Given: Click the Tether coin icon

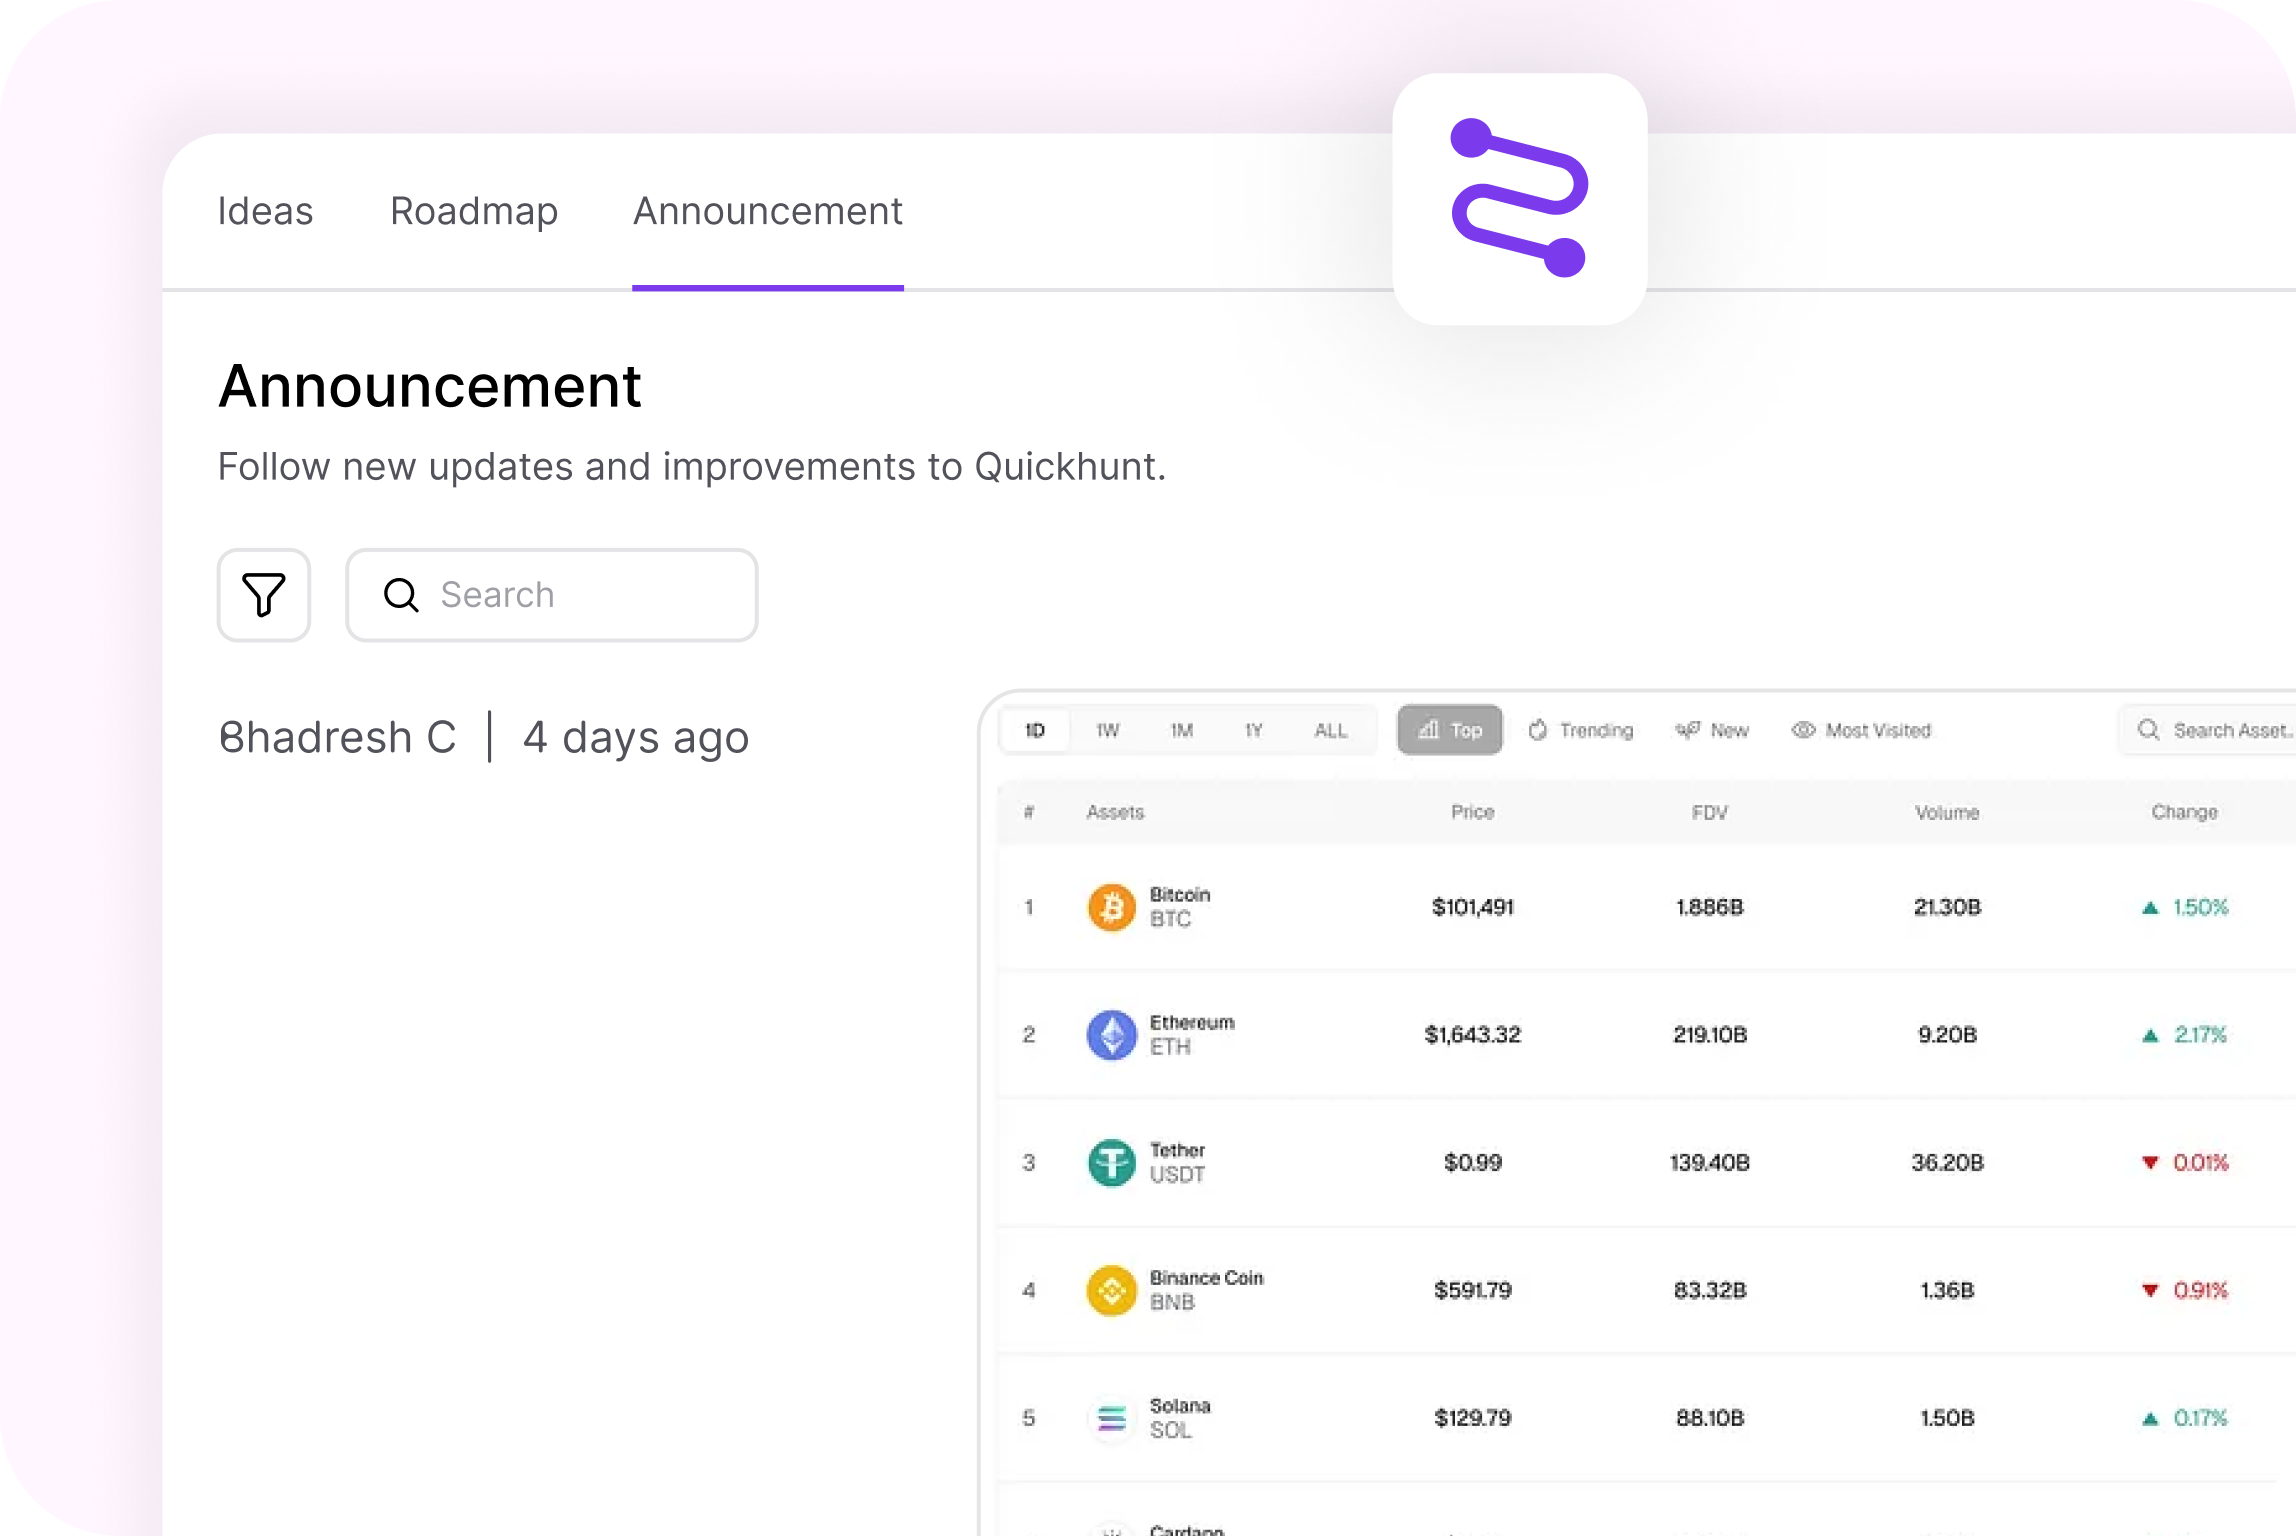Looking at the screenshot, I should [1111, 1163].
